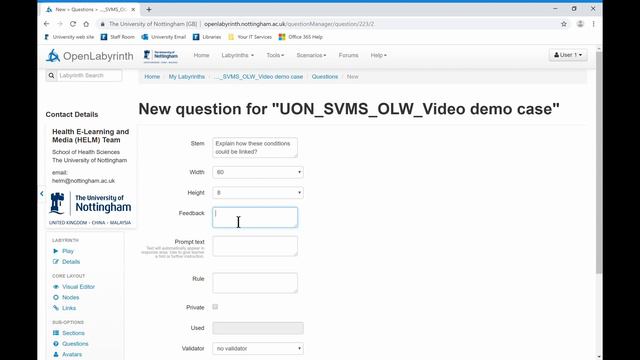Click the Visual Editor eye icon
Viewport: 640px width, 360px height.
coord(56,287)
